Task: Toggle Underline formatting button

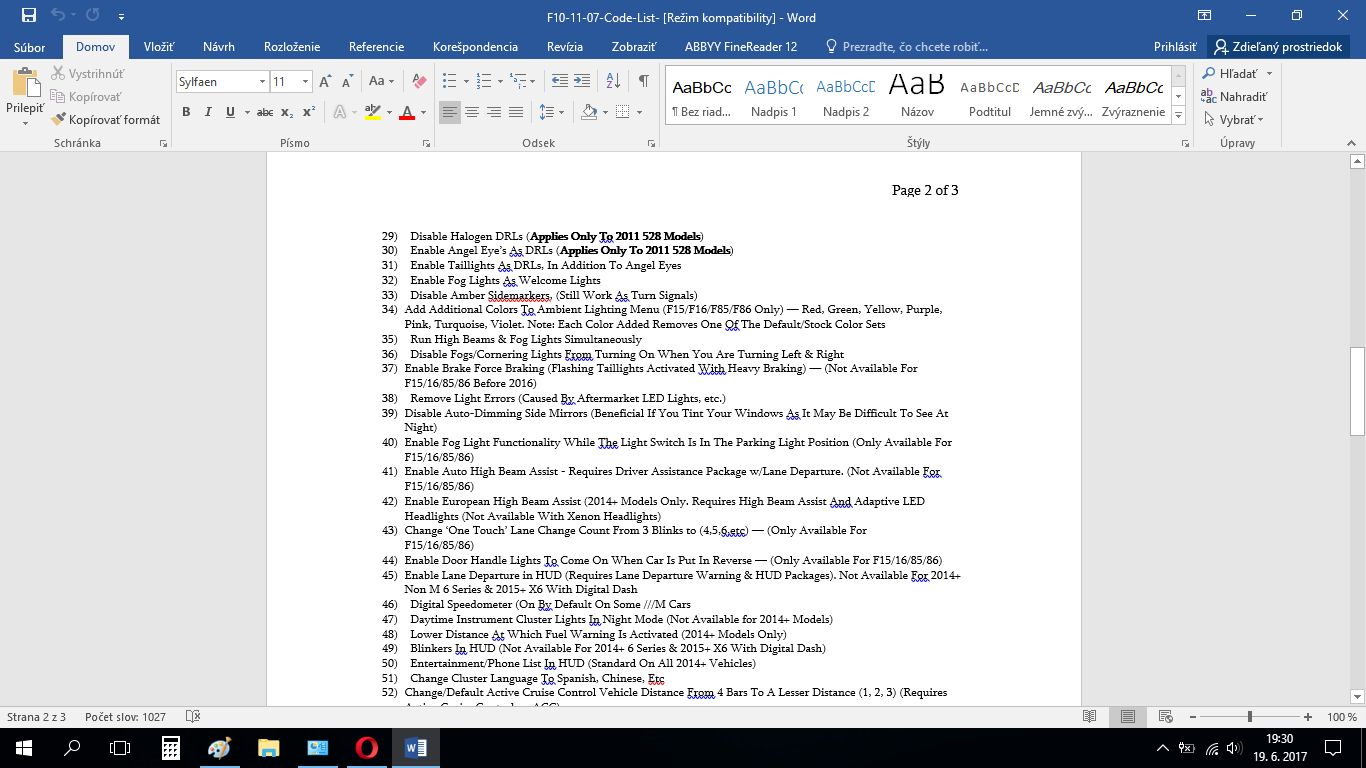Action: click(230, 112)
